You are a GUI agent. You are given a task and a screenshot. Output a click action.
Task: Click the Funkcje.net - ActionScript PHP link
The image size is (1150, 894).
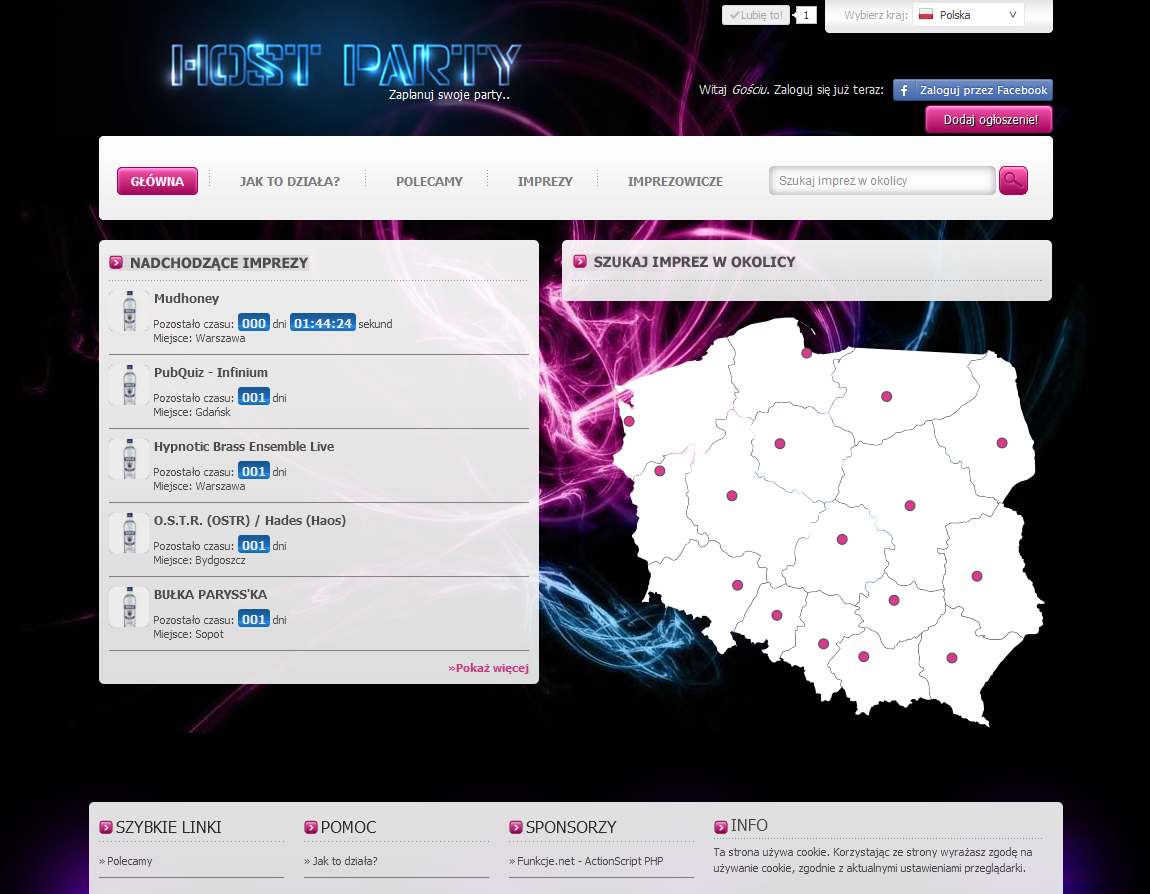click(590, 861)
